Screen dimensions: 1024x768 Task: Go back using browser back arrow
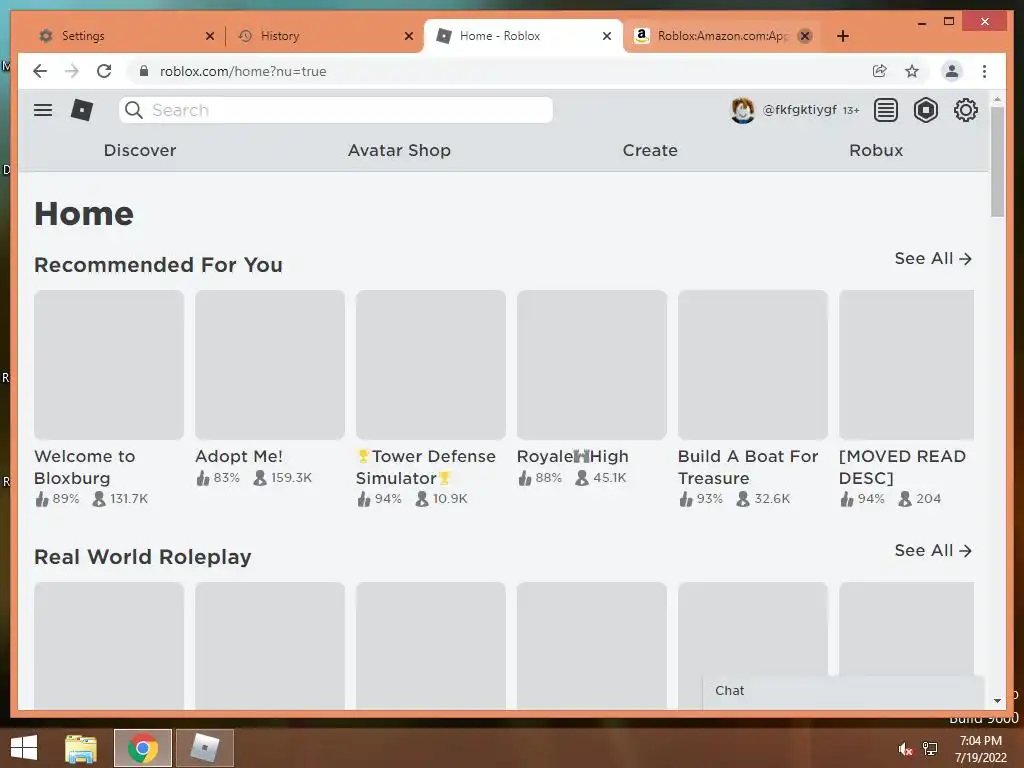(x=40, y=71)
